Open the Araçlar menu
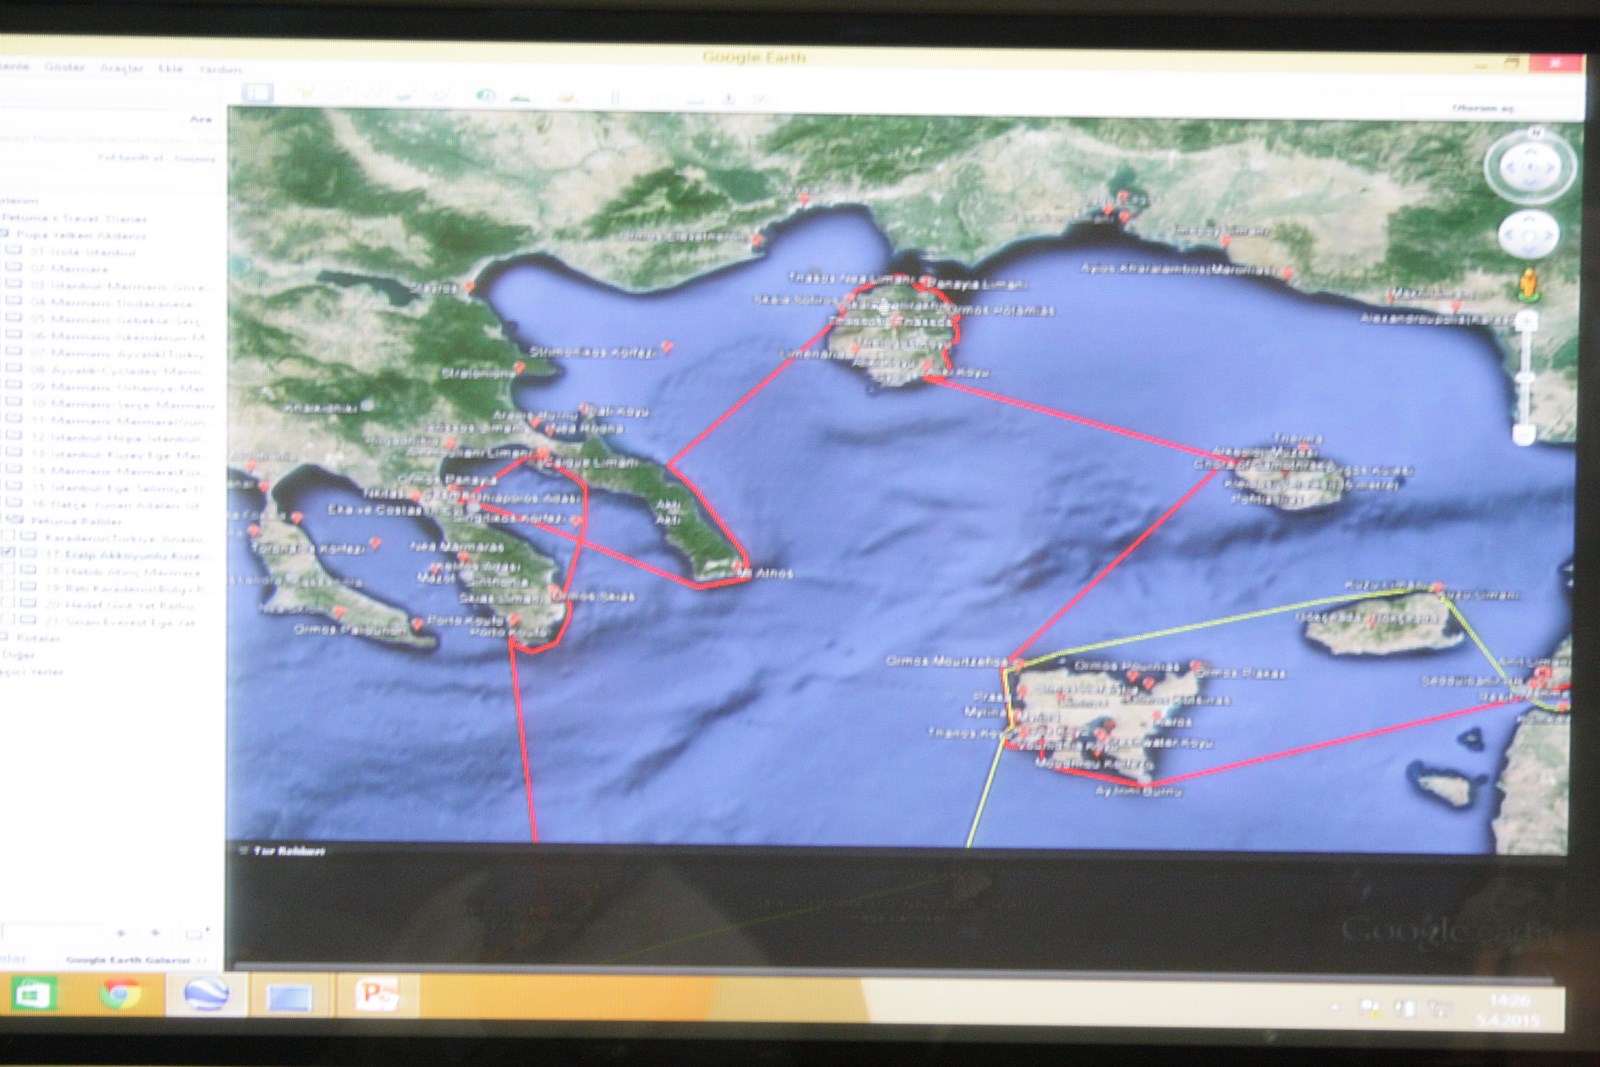 tap(122, 69)
